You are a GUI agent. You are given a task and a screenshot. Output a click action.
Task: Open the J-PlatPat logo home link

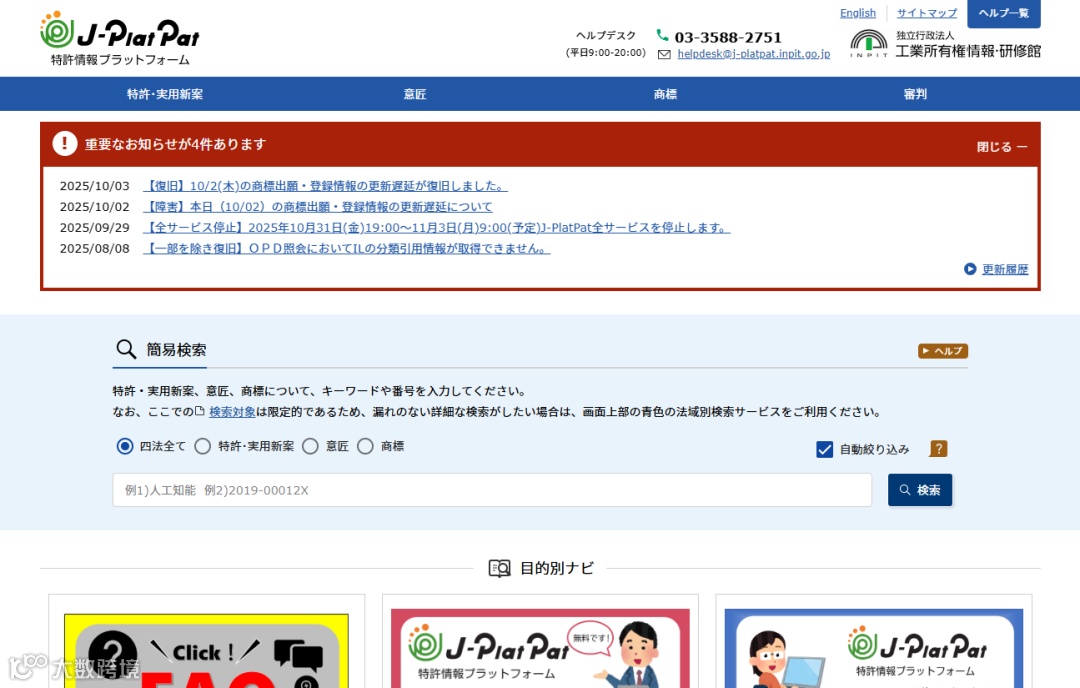click(x=121, y=39)
